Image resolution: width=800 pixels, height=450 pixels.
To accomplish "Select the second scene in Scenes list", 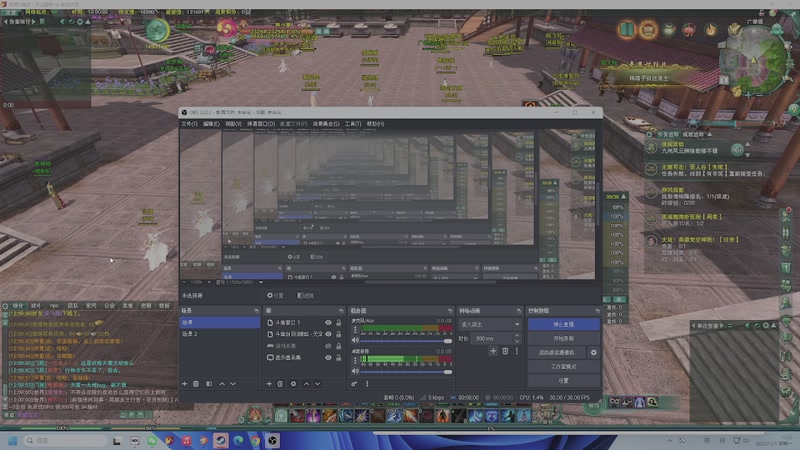I will click(219, 334).
